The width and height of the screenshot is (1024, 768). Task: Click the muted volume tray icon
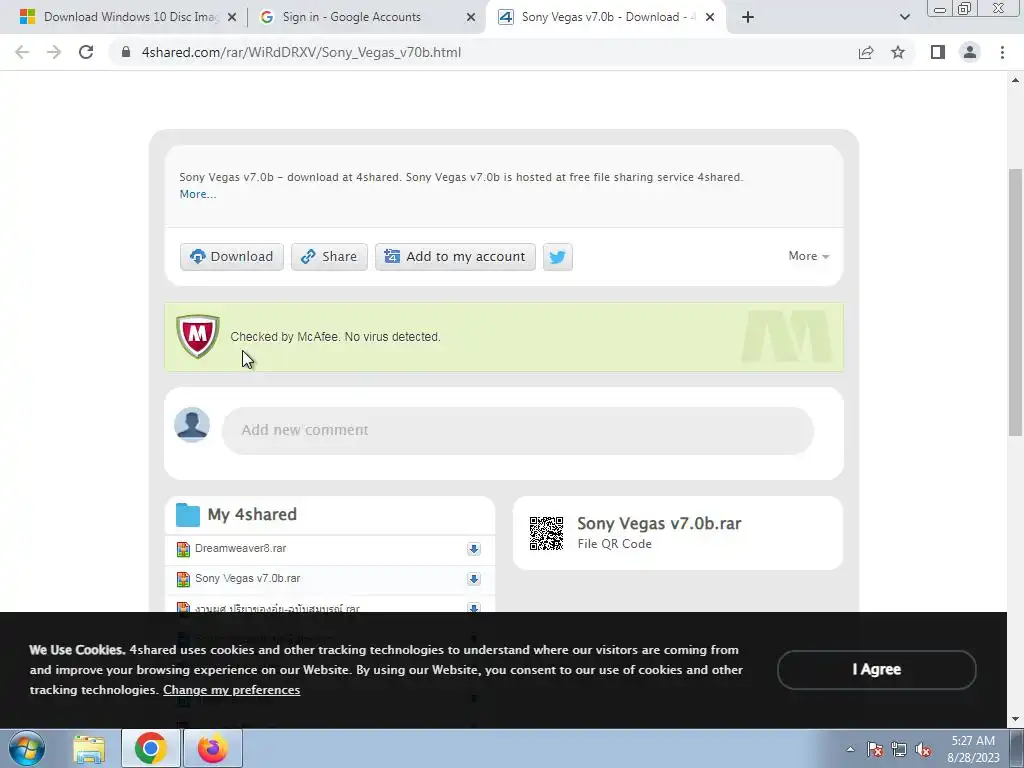coord(923,749)
